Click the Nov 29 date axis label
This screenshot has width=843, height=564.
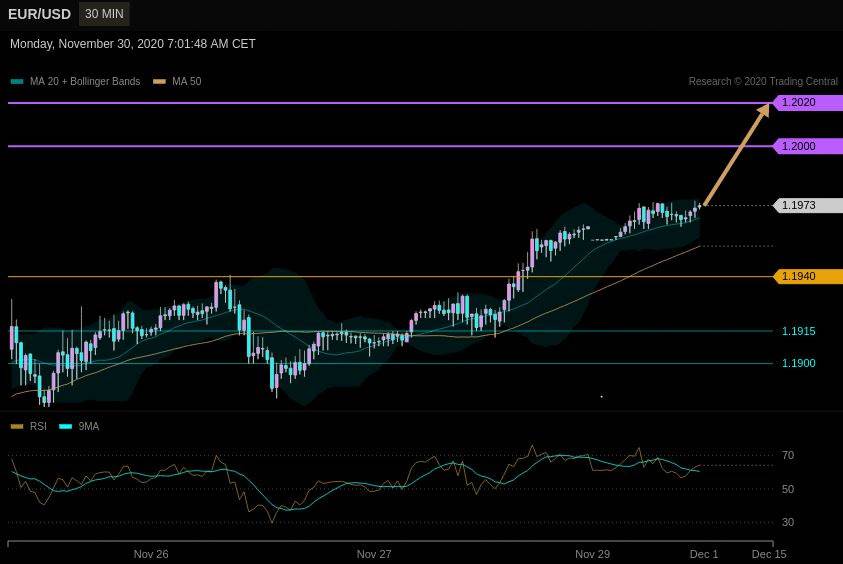click(592, 554)
